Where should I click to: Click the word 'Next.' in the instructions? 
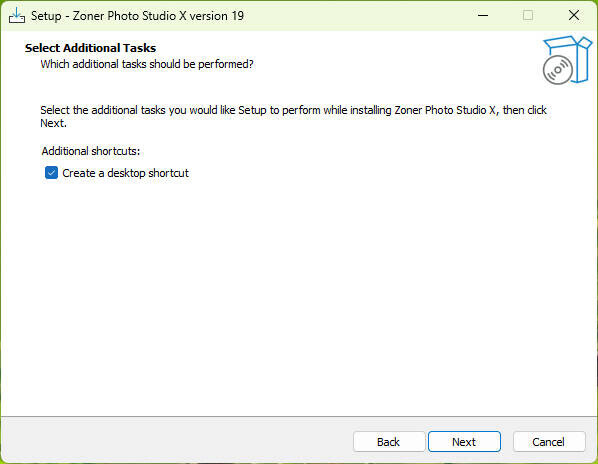tap(53, 124)
